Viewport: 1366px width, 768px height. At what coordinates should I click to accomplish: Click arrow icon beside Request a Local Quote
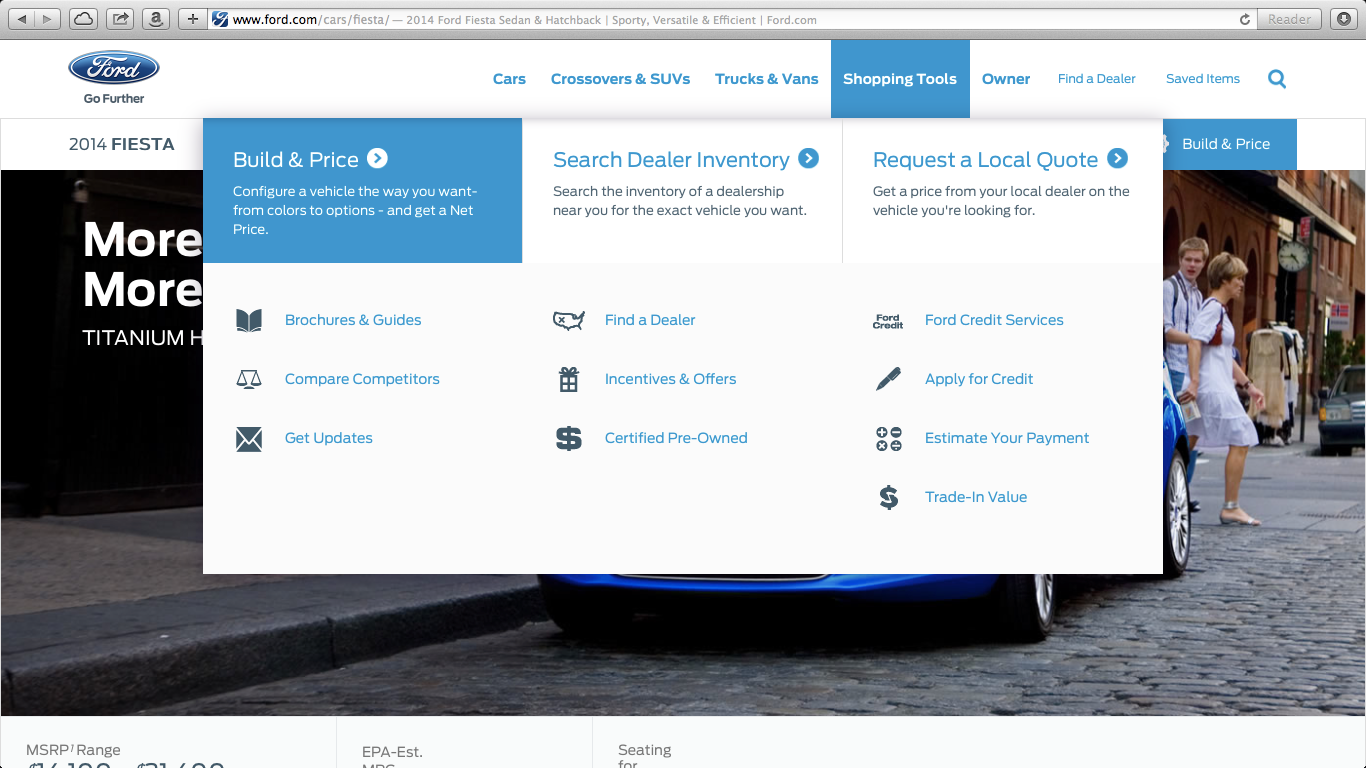coord(1118,158)
